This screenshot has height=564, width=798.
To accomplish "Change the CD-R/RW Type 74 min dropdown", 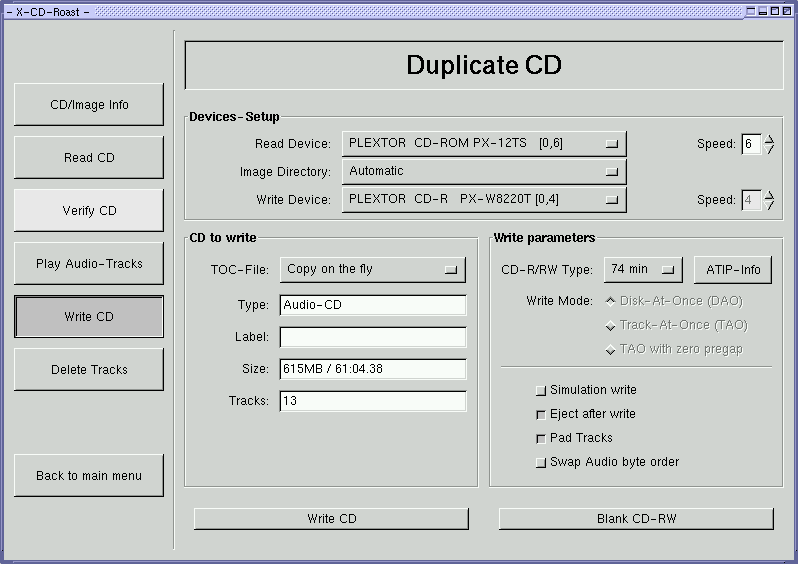I will coord(643,270).
